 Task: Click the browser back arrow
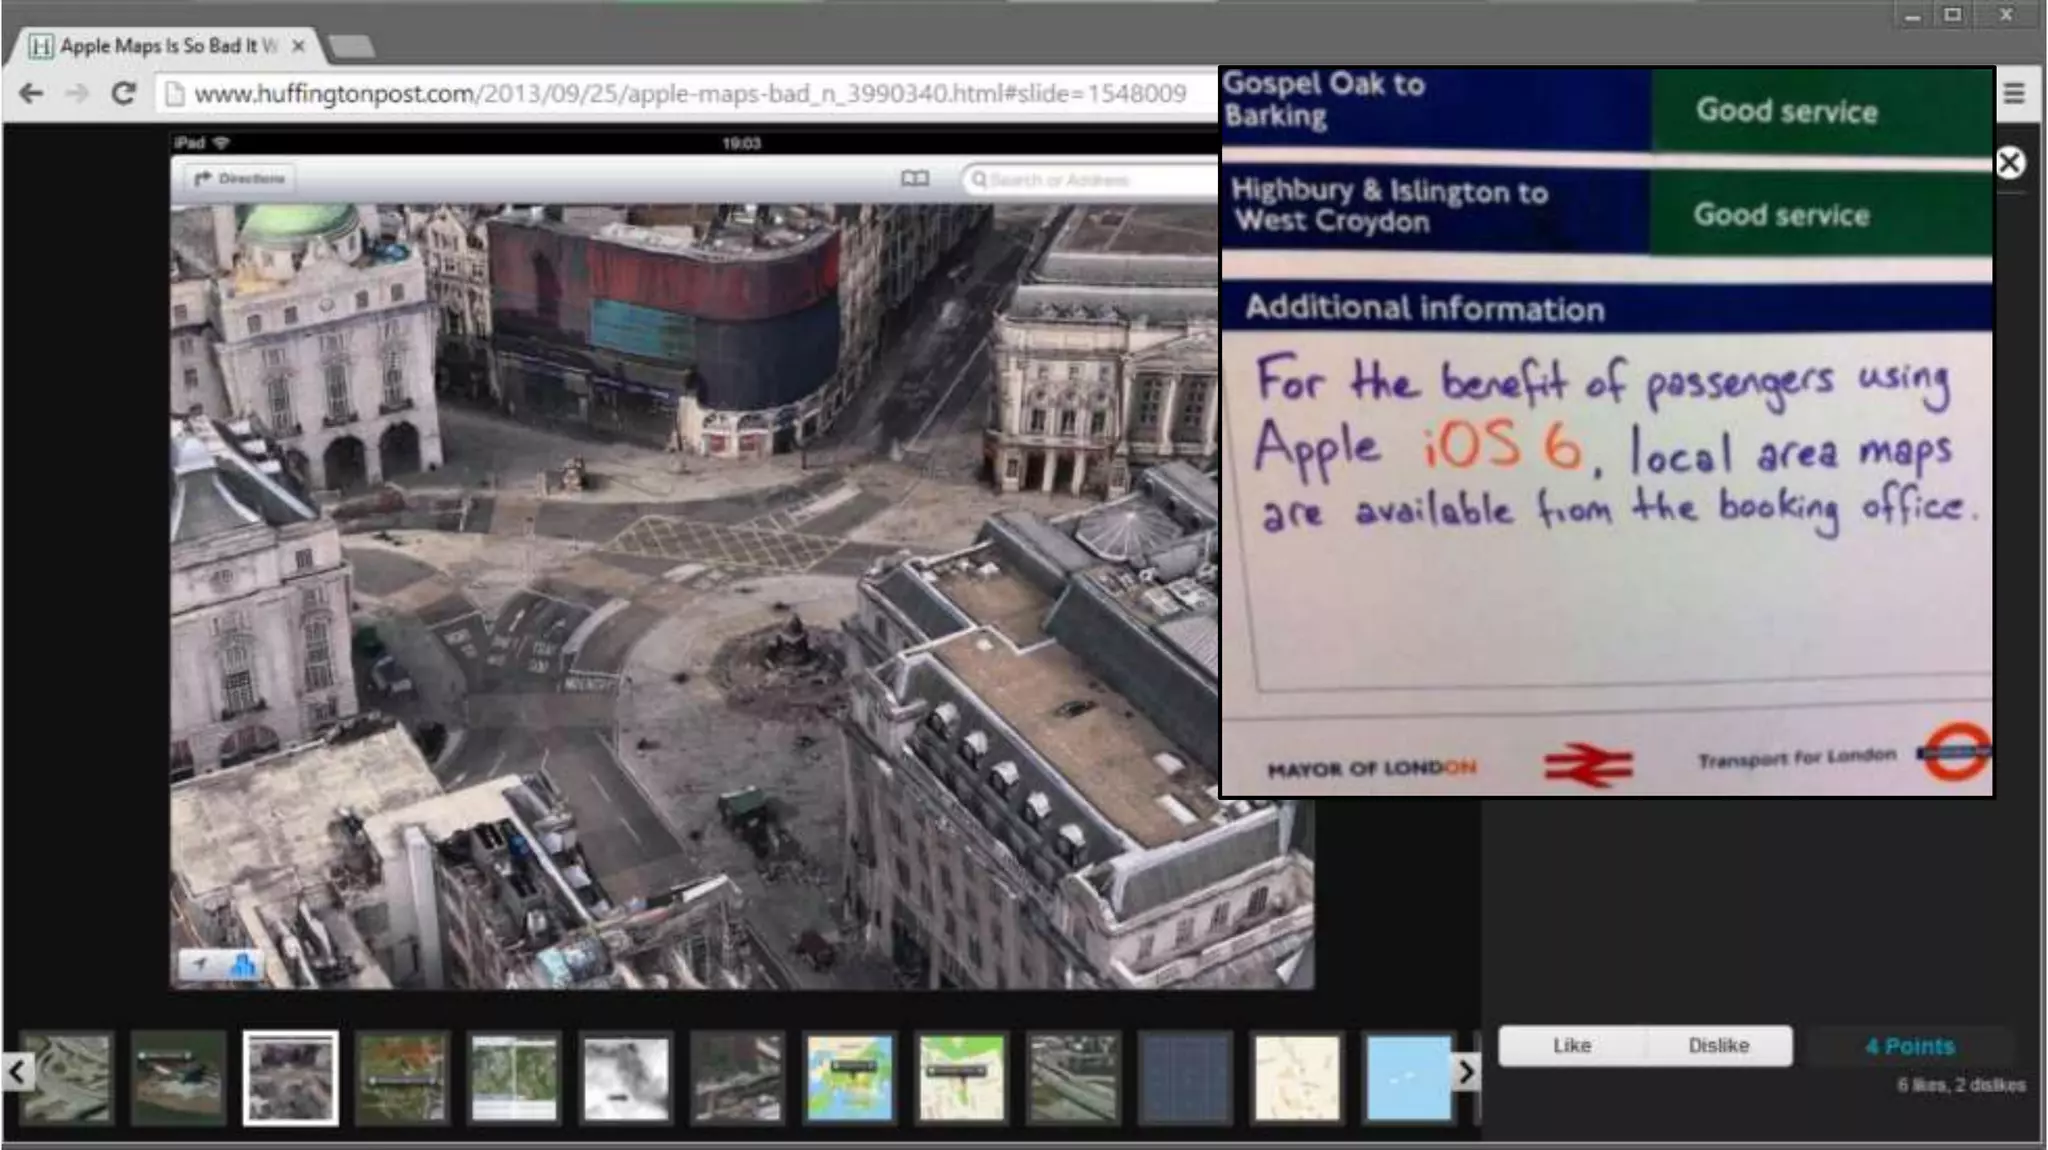31,93
